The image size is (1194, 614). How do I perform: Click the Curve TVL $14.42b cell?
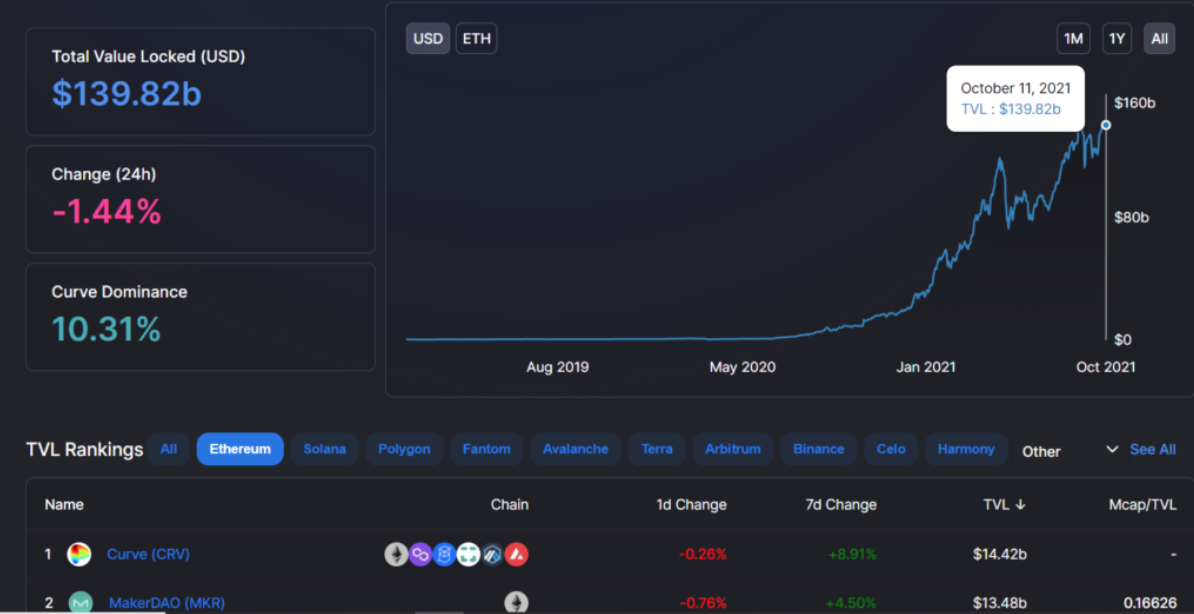point(999,555)
